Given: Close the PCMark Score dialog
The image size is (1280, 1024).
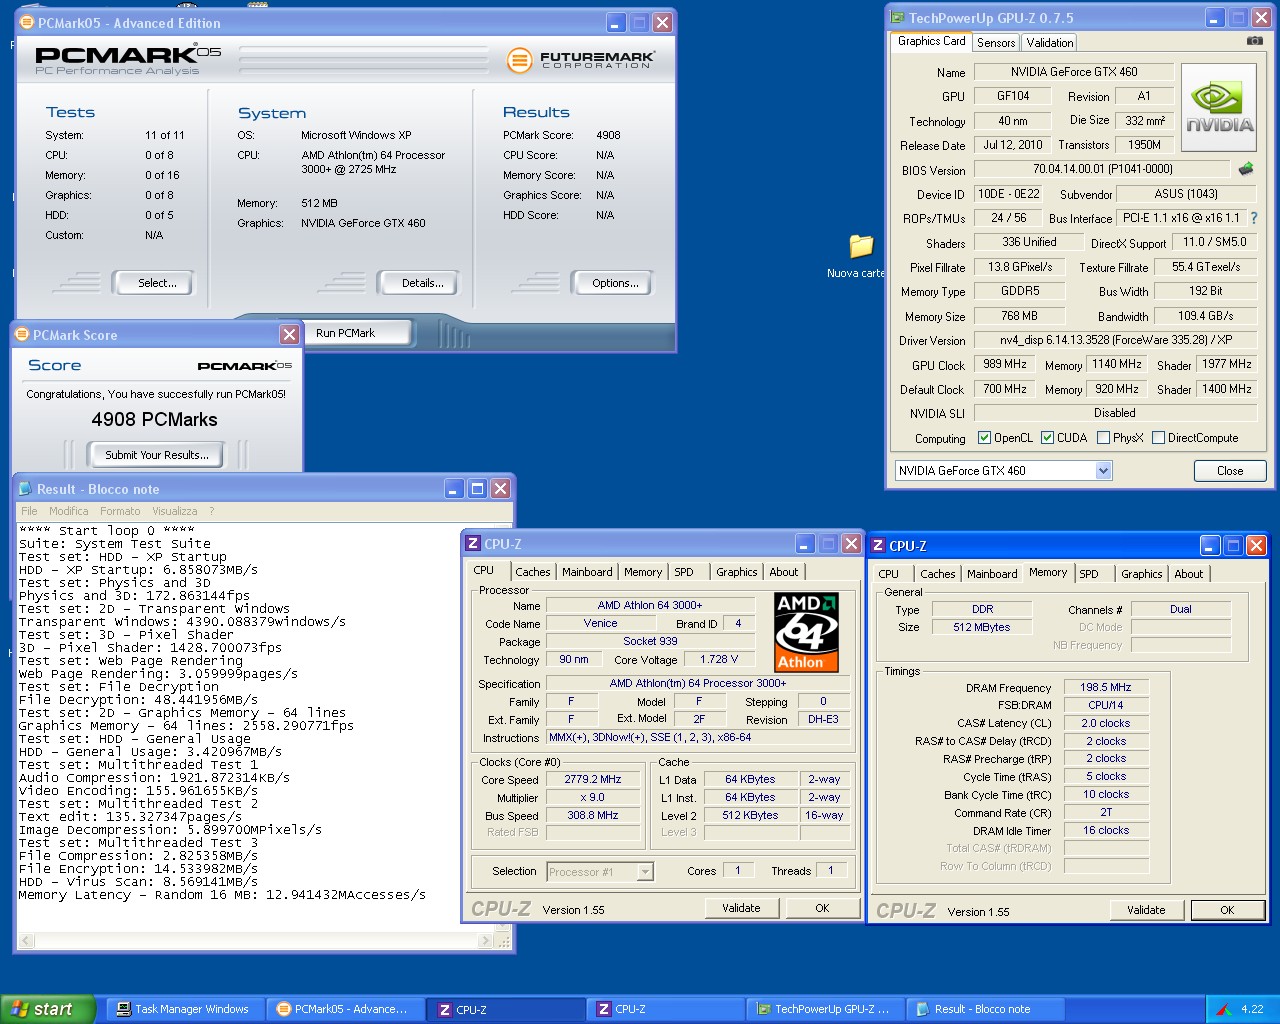Looking at the screenshot, I should coord(289,335).
